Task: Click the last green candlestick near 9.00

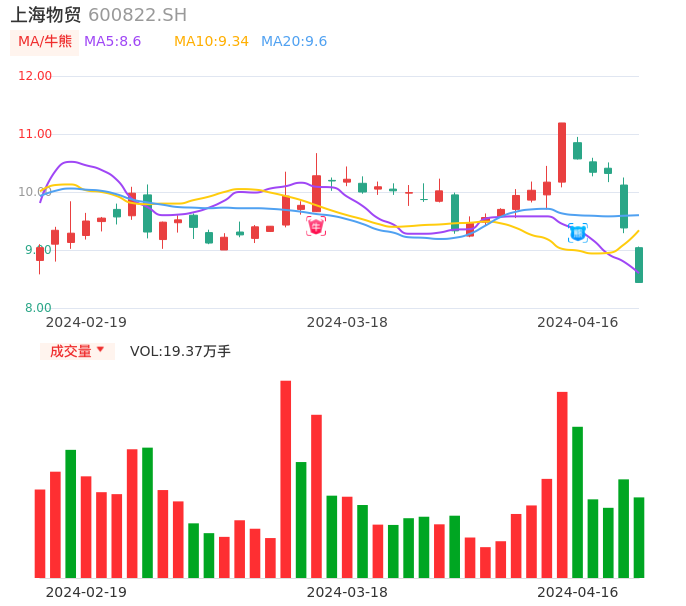Action: (639, 265)
